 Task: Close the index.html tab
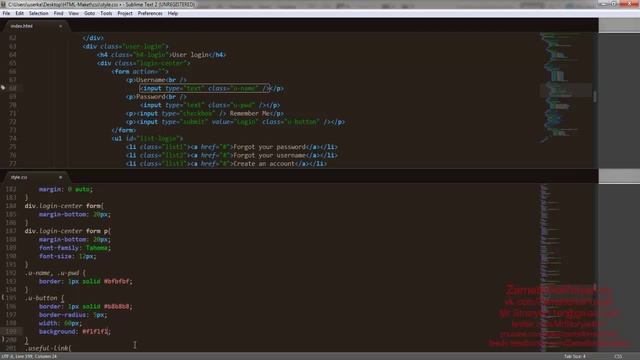tap(60, 26)
